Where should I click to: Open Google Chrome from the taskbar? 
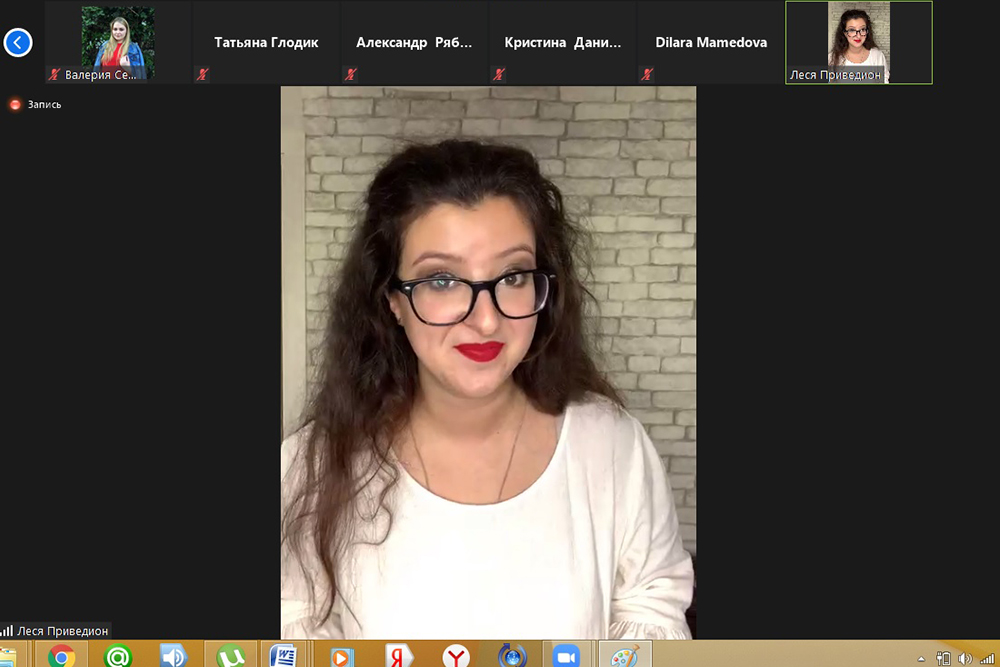[x=61, y=656]
